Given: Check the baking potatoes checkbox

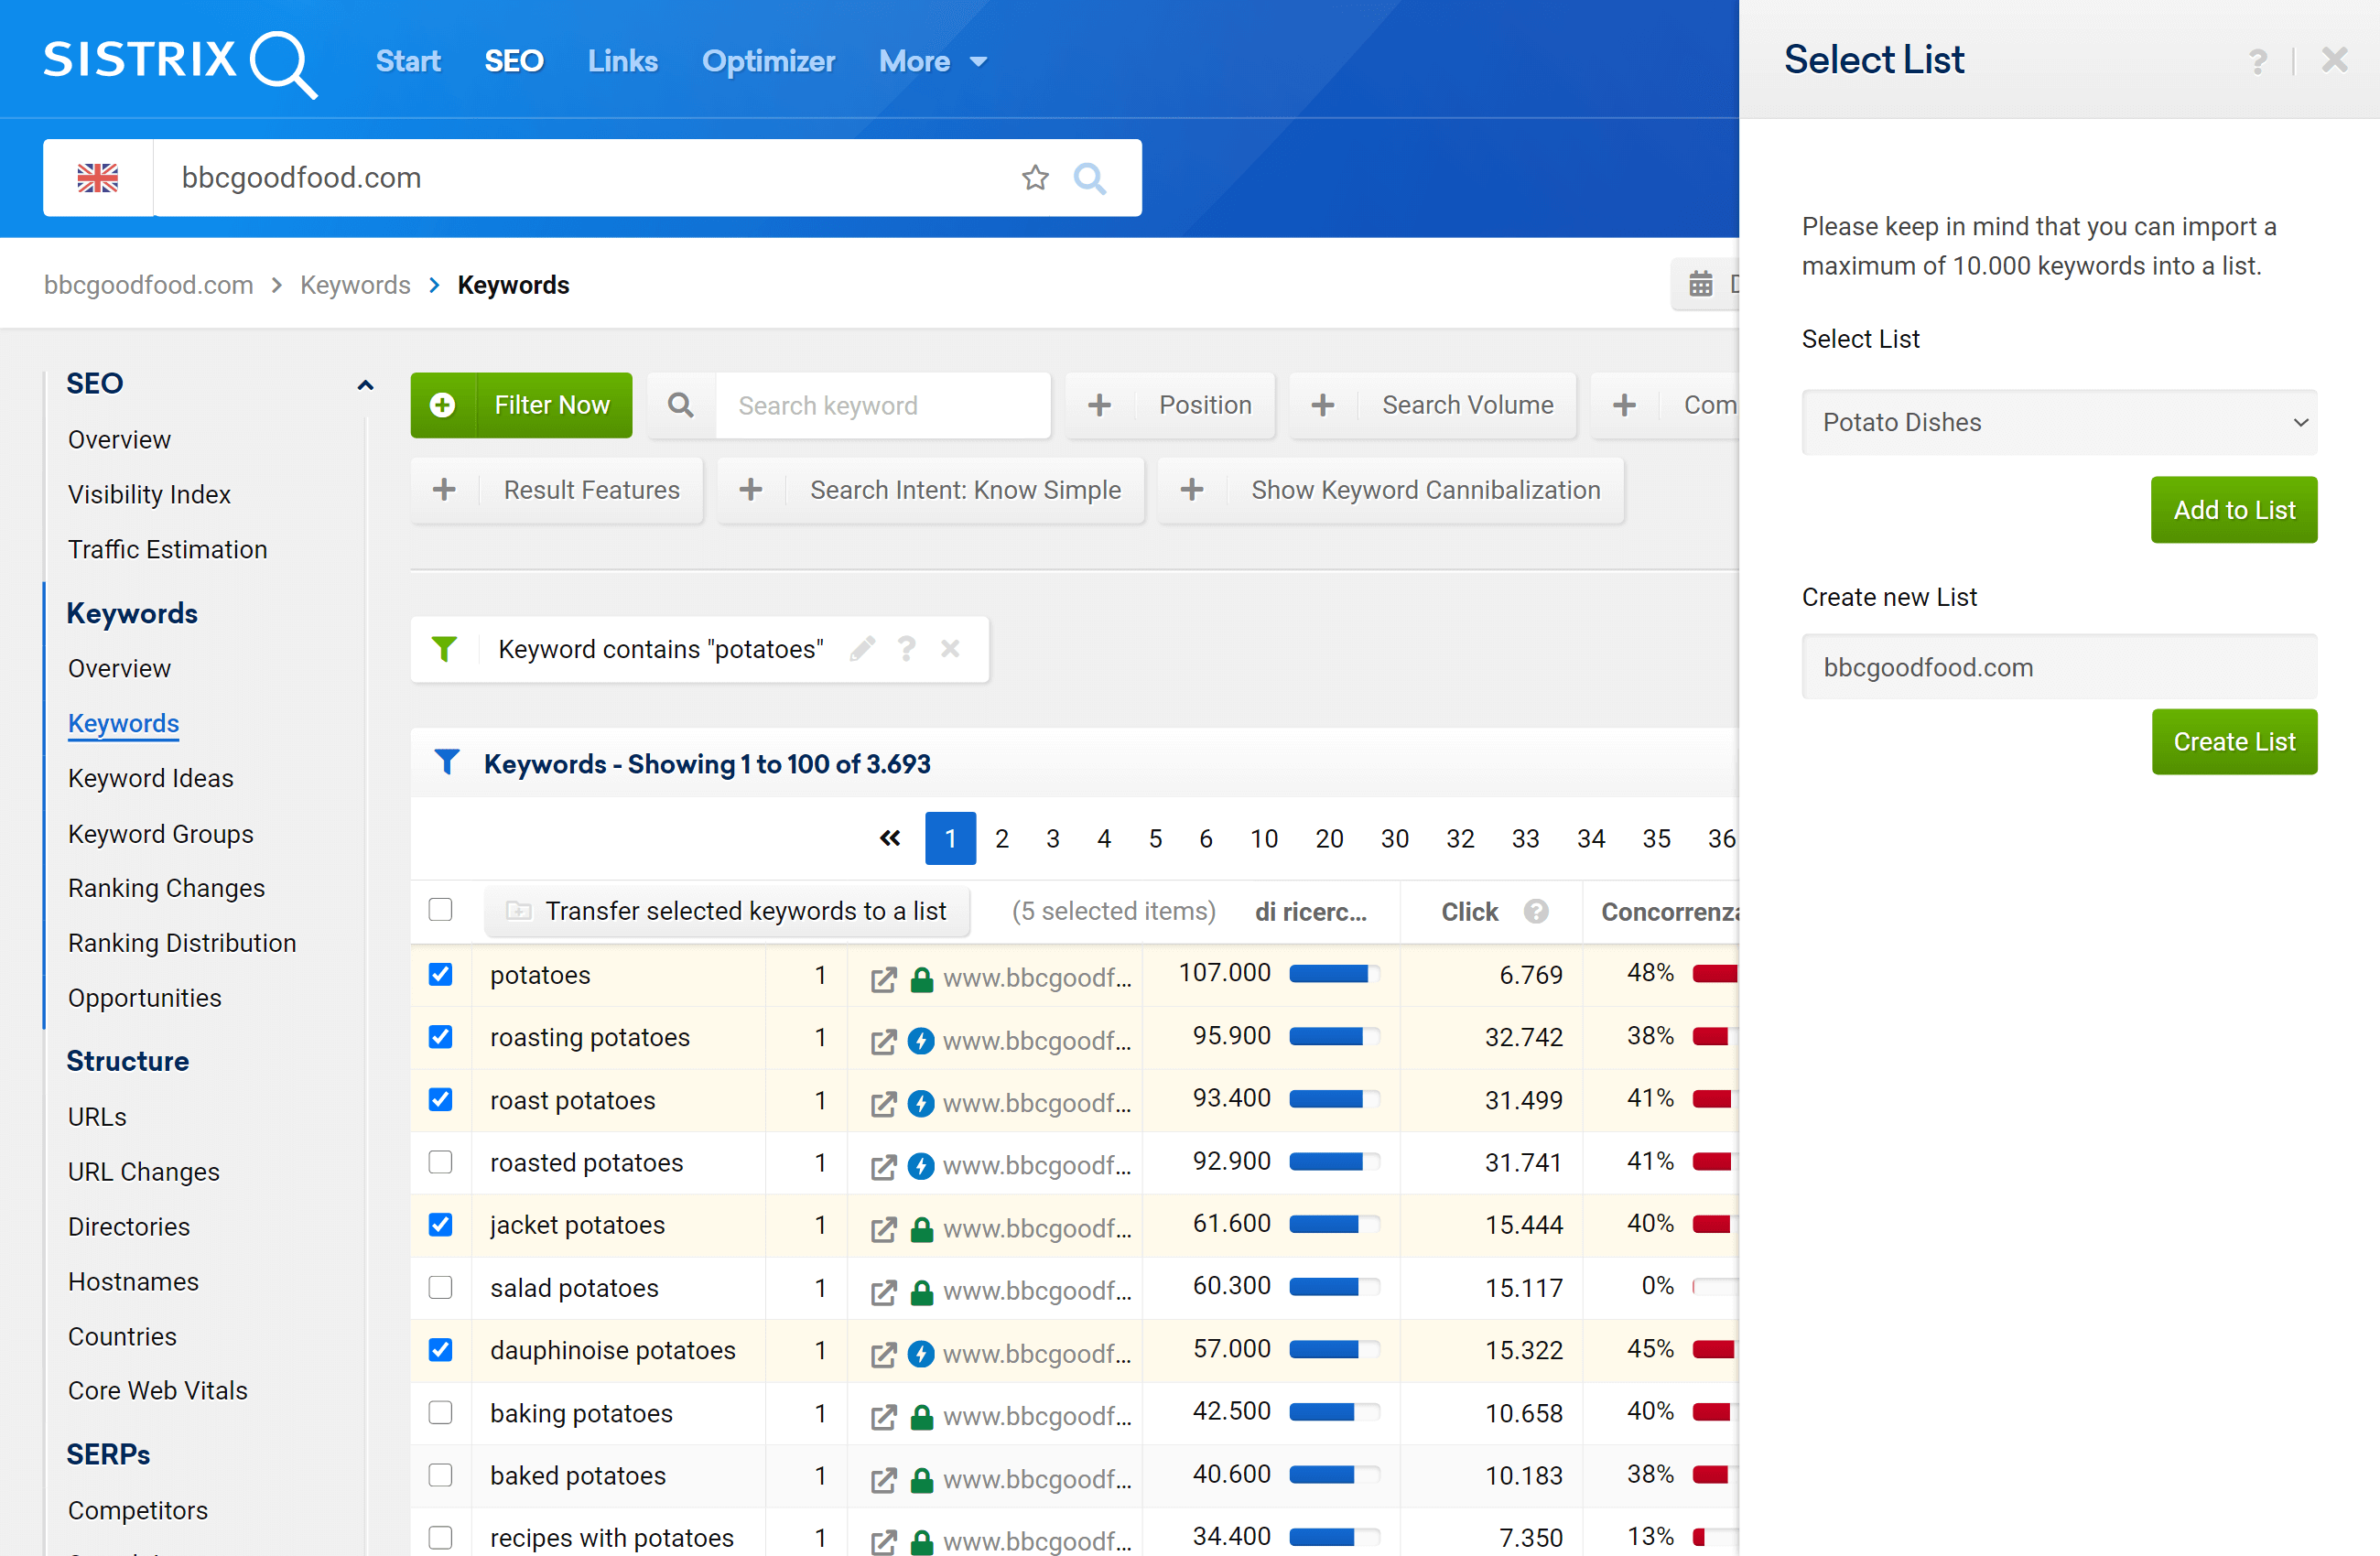Looking at the screenshot, I should [440, 1412].
